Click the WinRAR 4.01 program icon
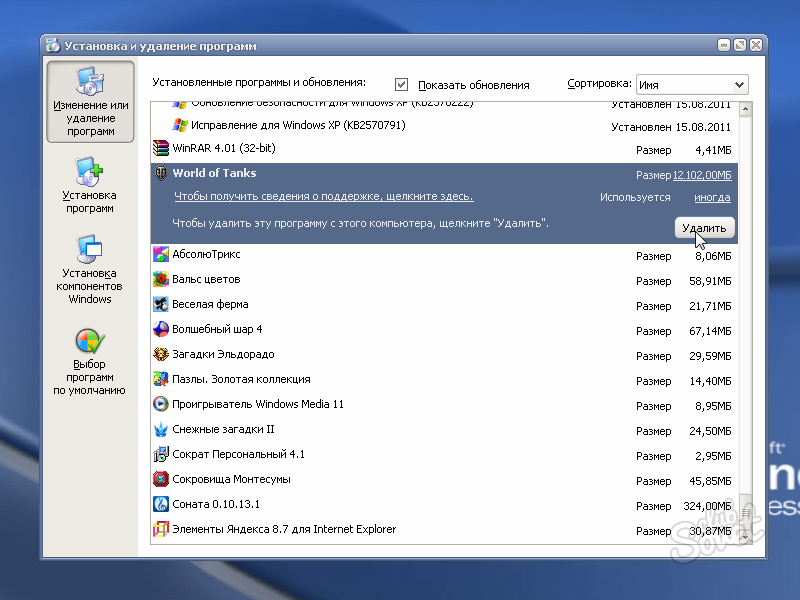800x600 pixels. (161, 148)
